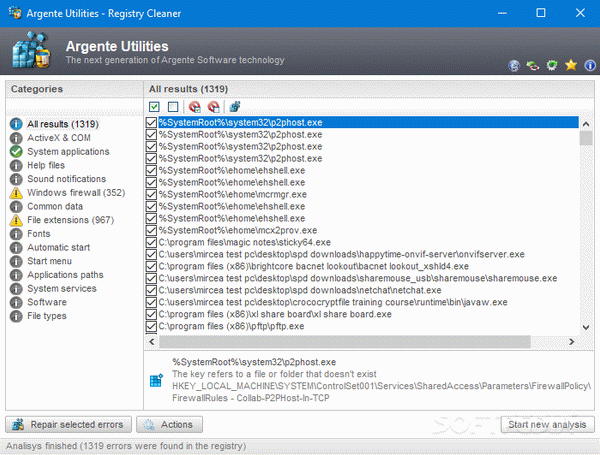Select the javaw.exe crococryptfile row

[x=333, y=302]
